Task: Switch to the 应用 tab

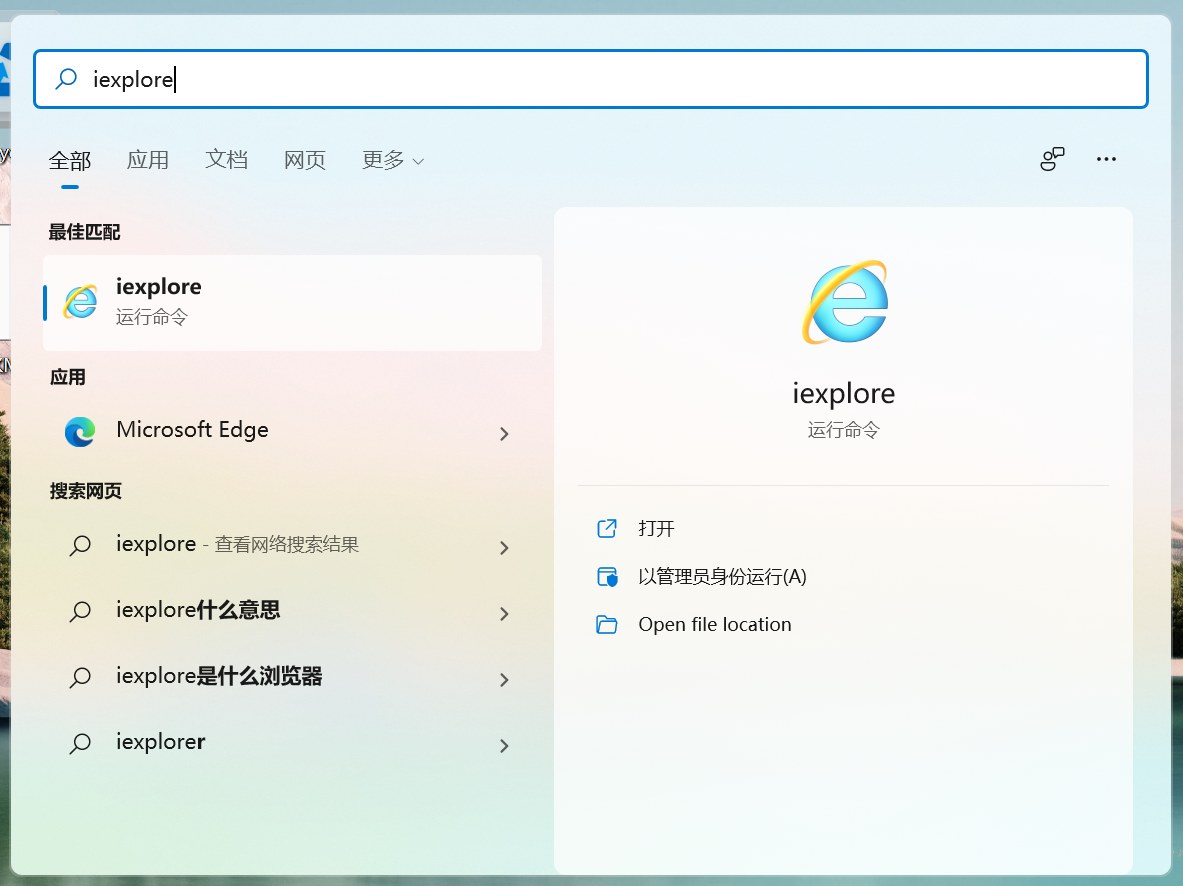Action: pyautogui.click(x=147, y=160)
